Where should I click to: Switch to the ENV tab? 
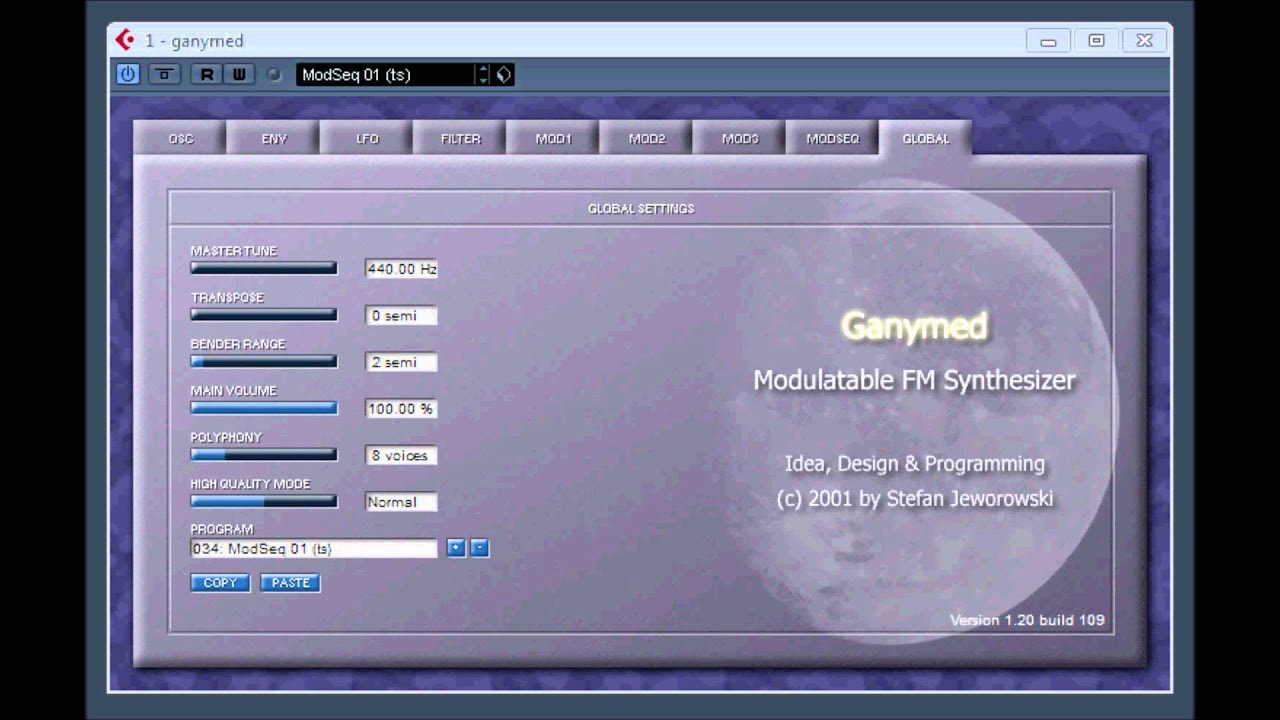coord(274,139)
